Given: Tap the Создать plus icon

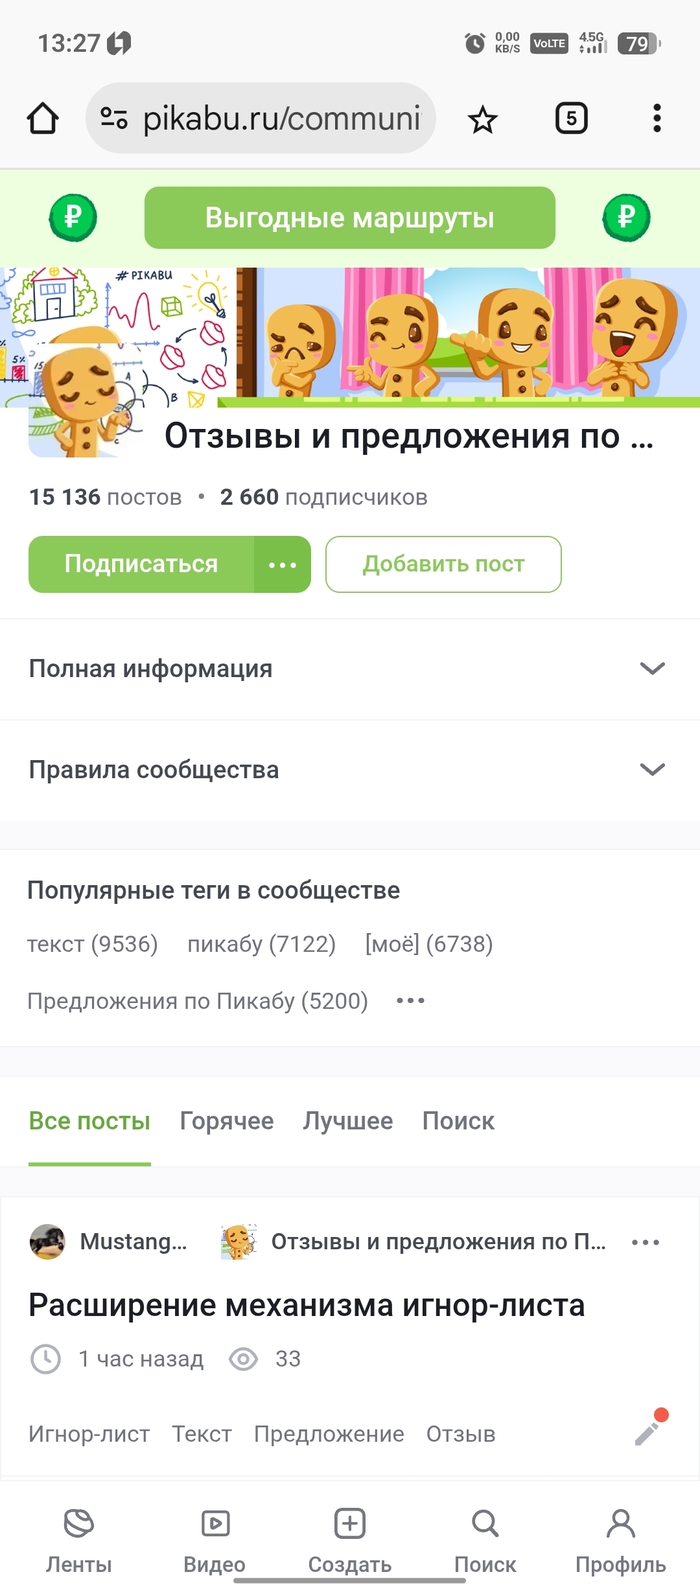Looking at the screenshot, I should click(349, 1524).
